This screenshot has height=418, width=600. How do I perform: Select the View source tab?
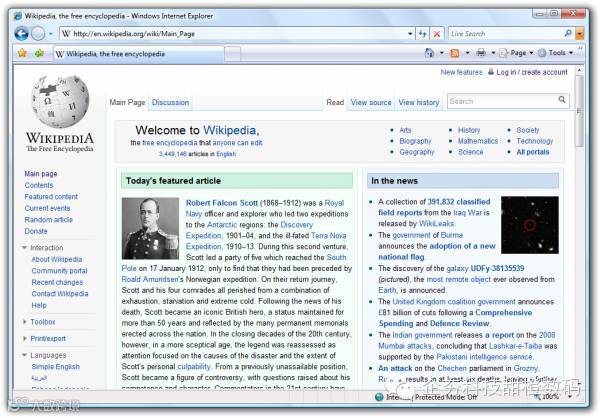(371, 103)
